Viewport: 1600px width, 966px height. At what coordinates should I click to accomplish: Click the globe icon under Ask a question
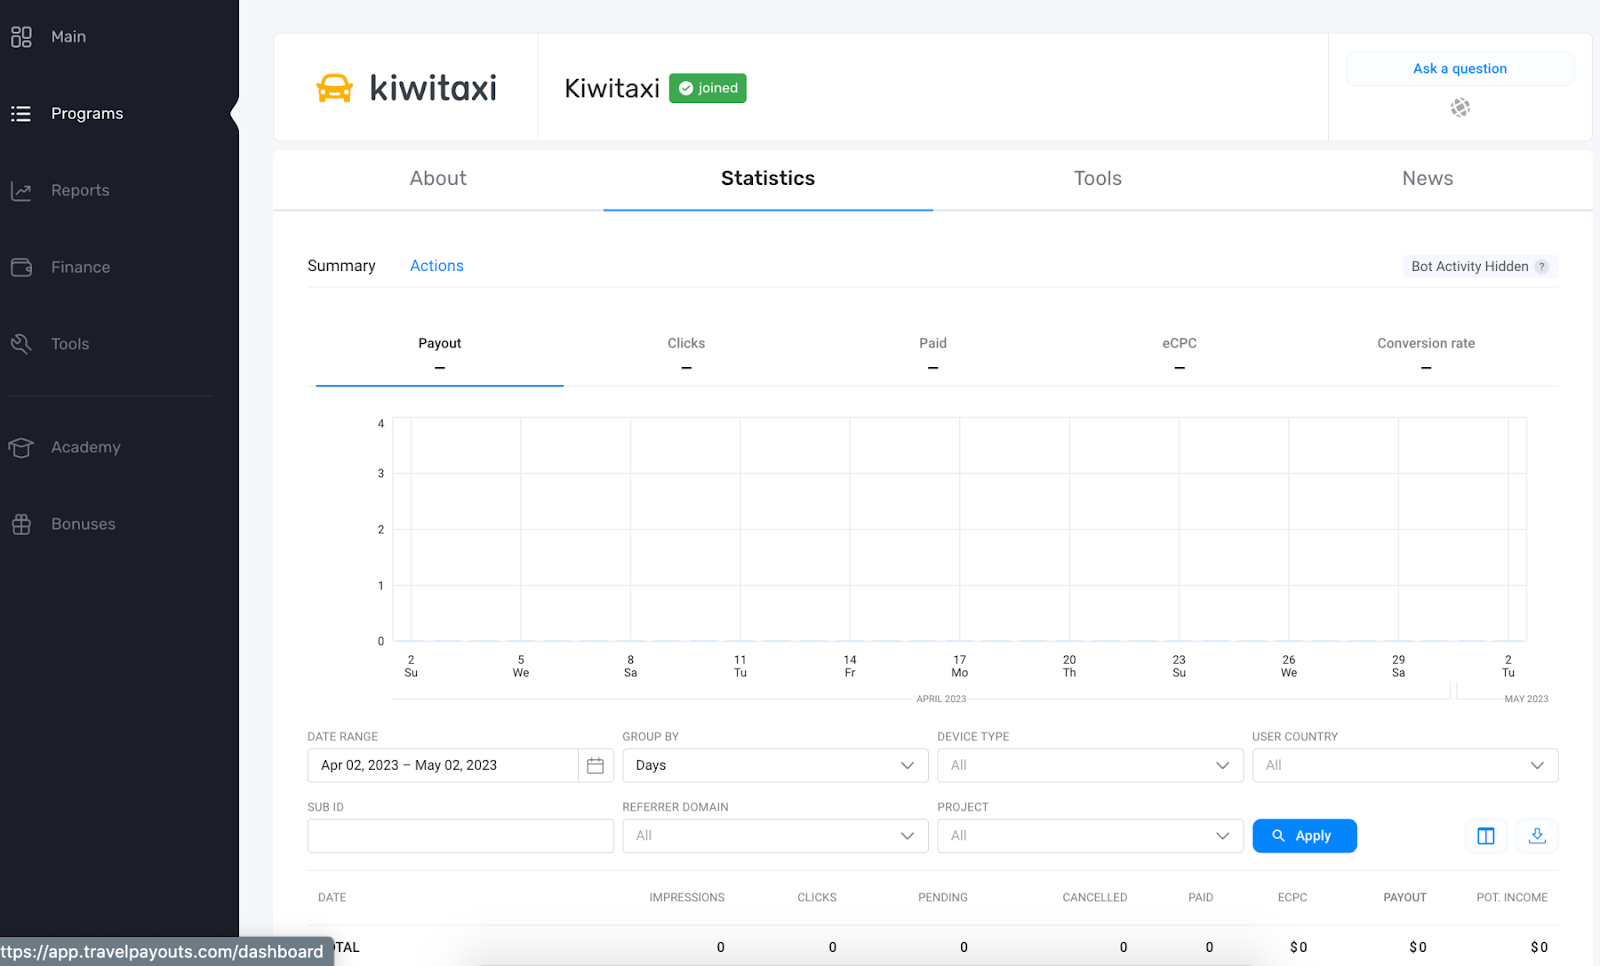(x=1460, y=107)
